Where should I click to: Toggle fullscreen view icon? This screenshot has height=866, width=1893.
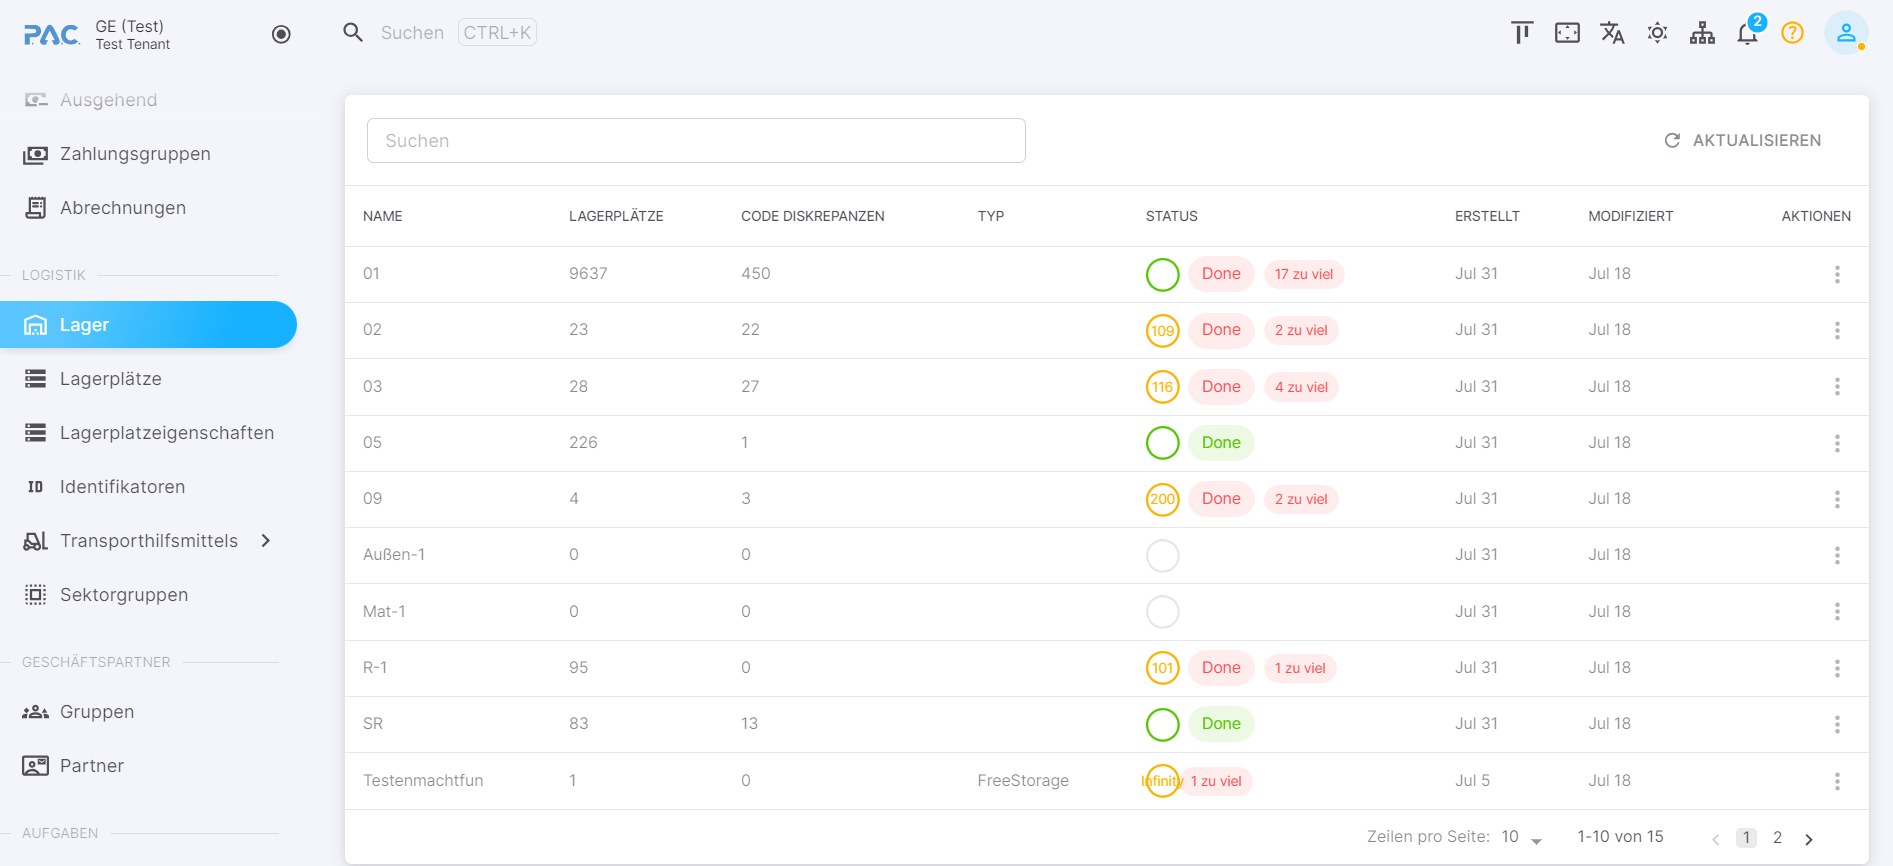[x=1567, y=33]
